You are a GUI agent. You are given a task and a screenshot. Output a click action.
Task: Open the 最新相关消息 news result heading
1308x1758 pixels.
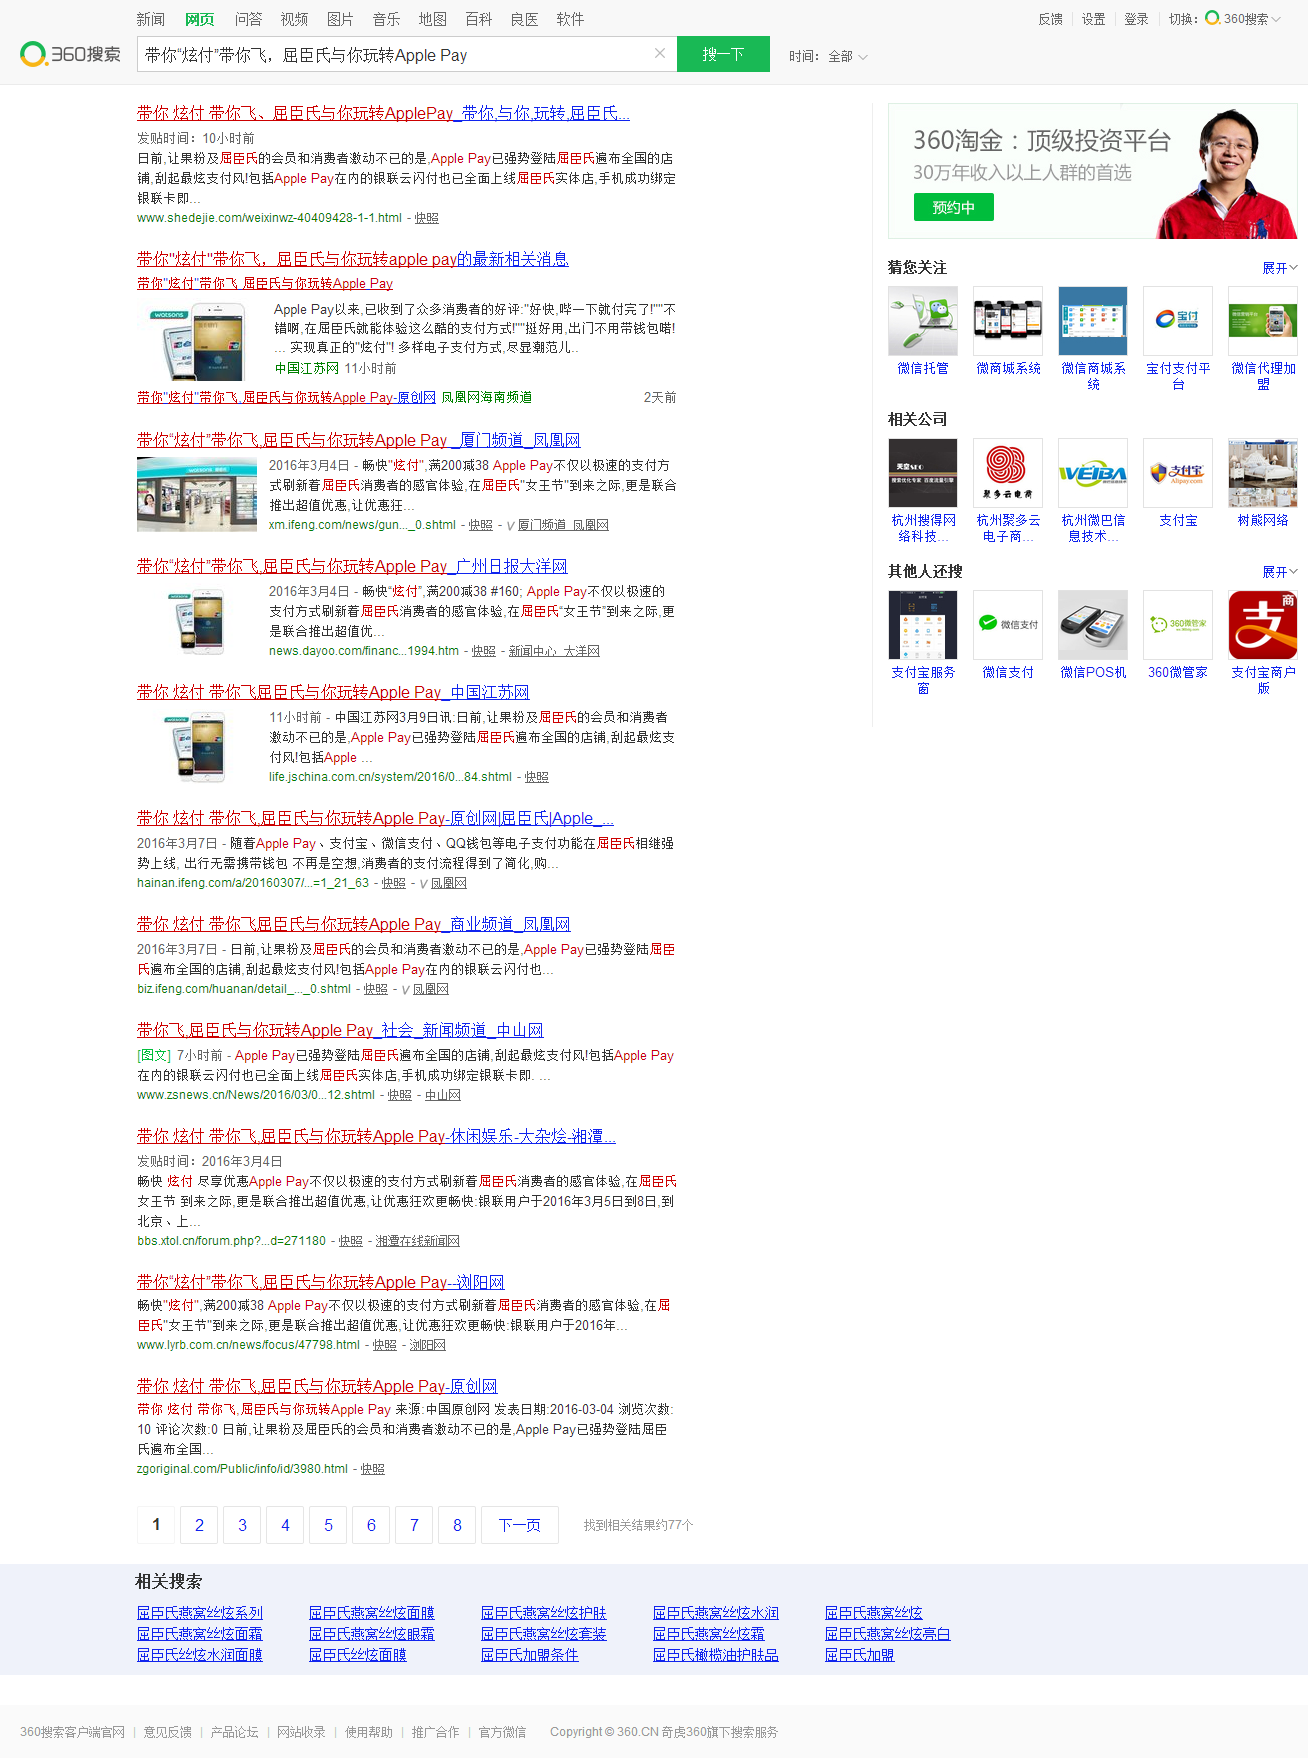tap(353, 259)
